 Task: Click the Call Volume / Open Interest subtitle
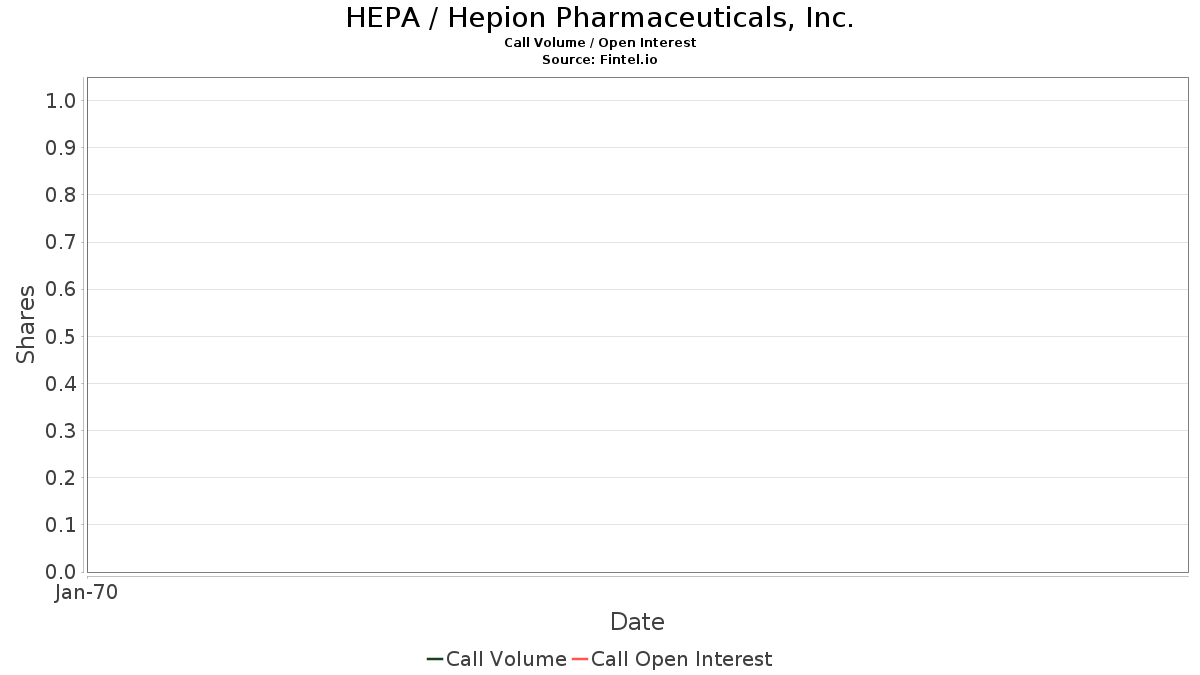600,43
